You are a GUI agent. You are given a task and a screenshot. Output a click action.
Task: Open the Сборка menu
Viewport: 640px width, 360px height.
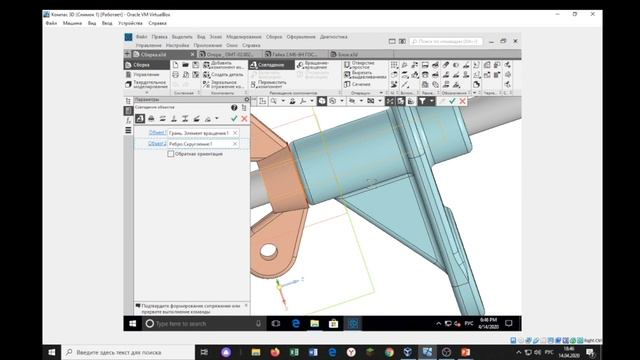[274, 37]
